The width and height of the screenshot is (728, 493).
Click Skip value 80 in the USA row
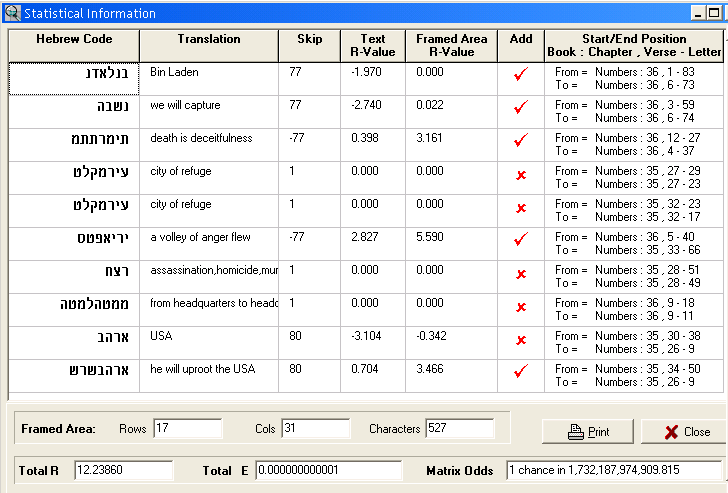[x=295, y=336]
